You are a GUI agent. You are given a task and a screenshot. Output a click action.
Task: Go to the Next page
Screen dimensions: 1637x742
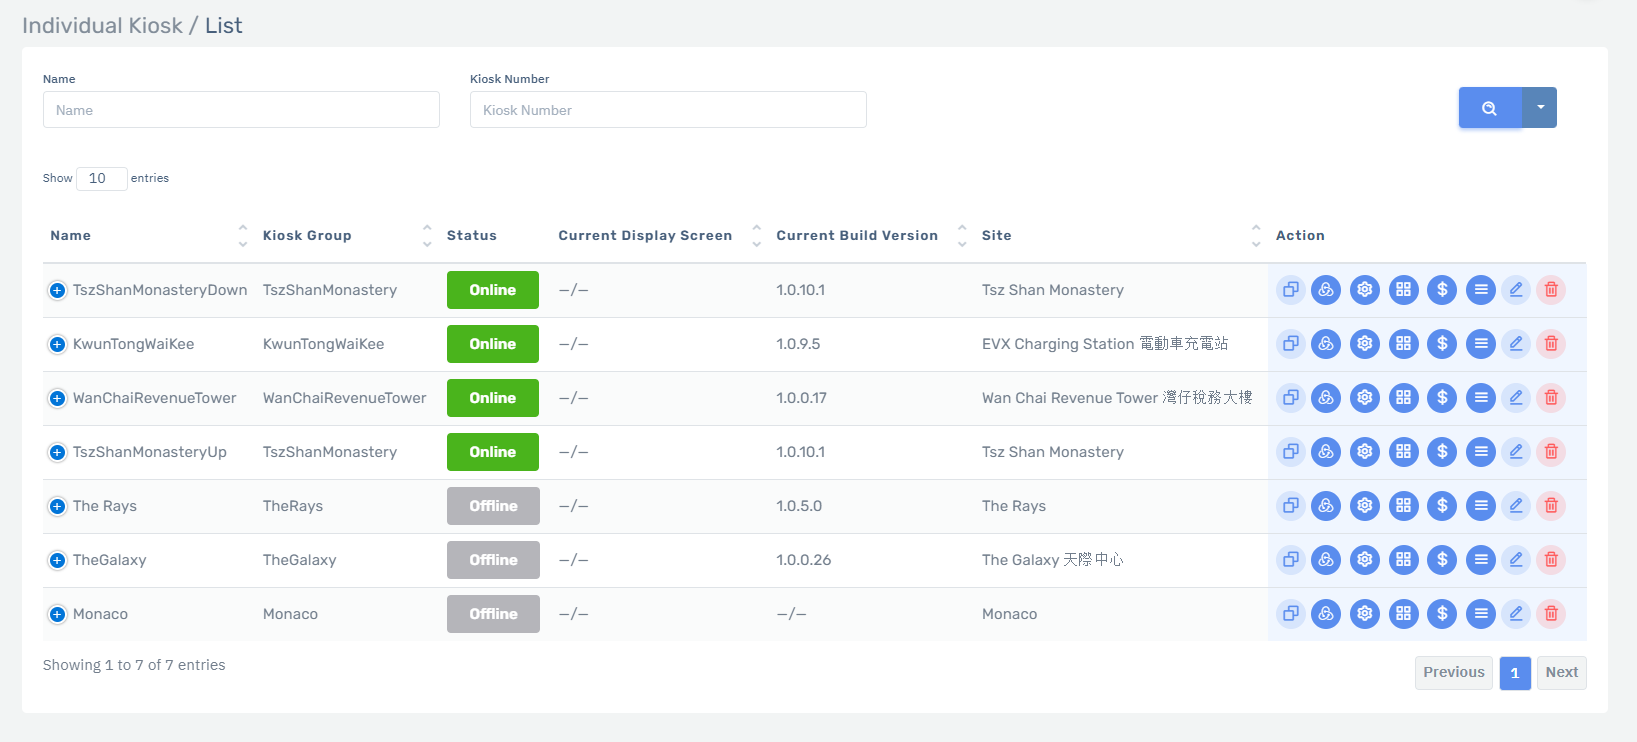click(x=1562, y=673)
